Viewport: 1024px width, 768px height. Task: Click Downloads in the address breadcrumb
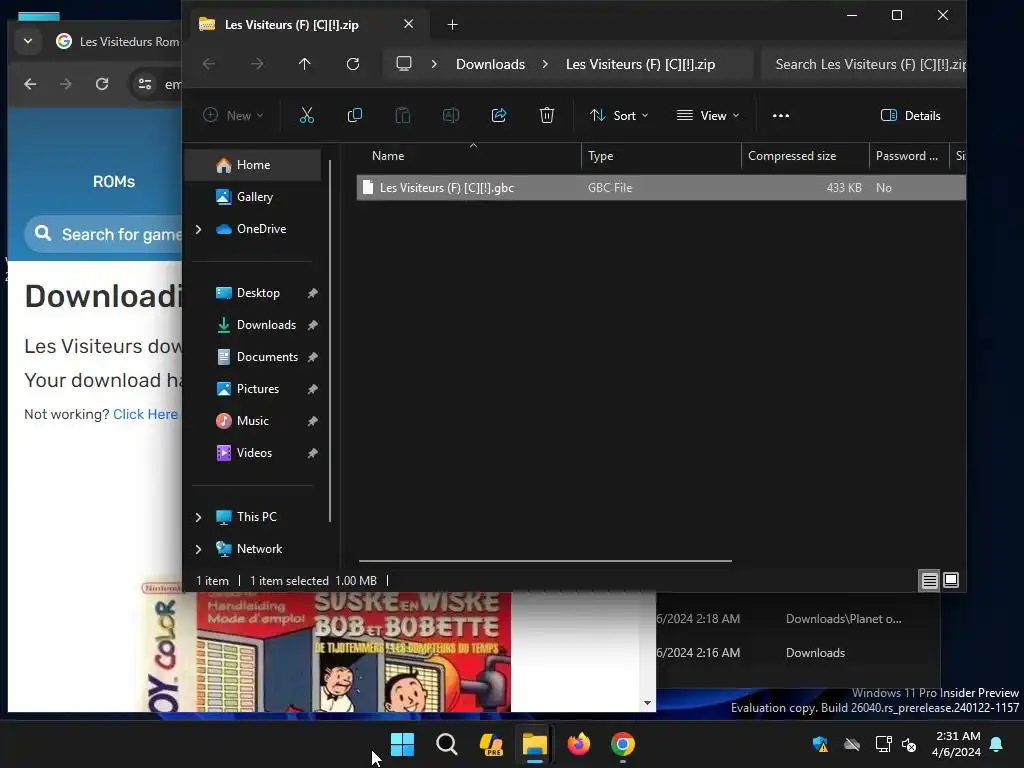490,64
